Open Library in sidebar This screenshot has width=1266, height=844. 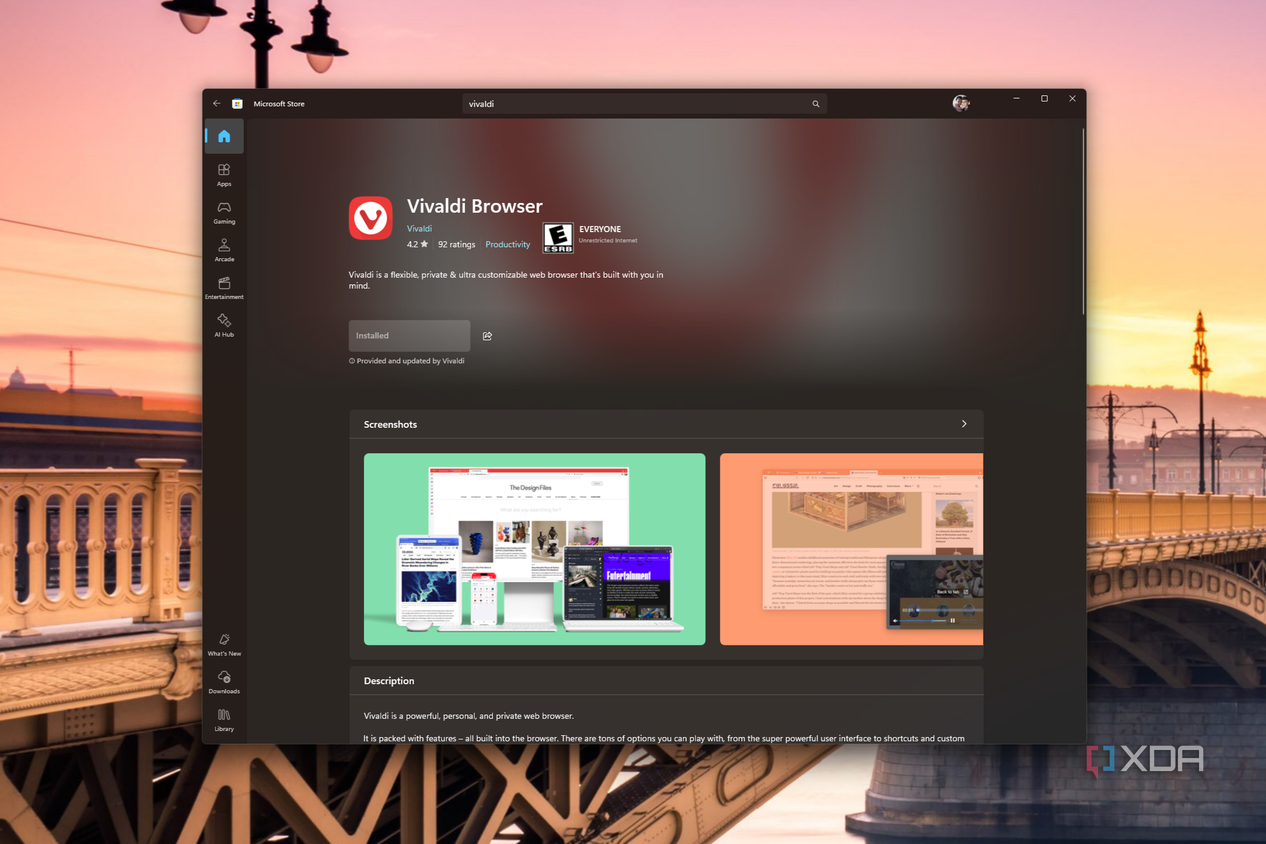point(224,720)
